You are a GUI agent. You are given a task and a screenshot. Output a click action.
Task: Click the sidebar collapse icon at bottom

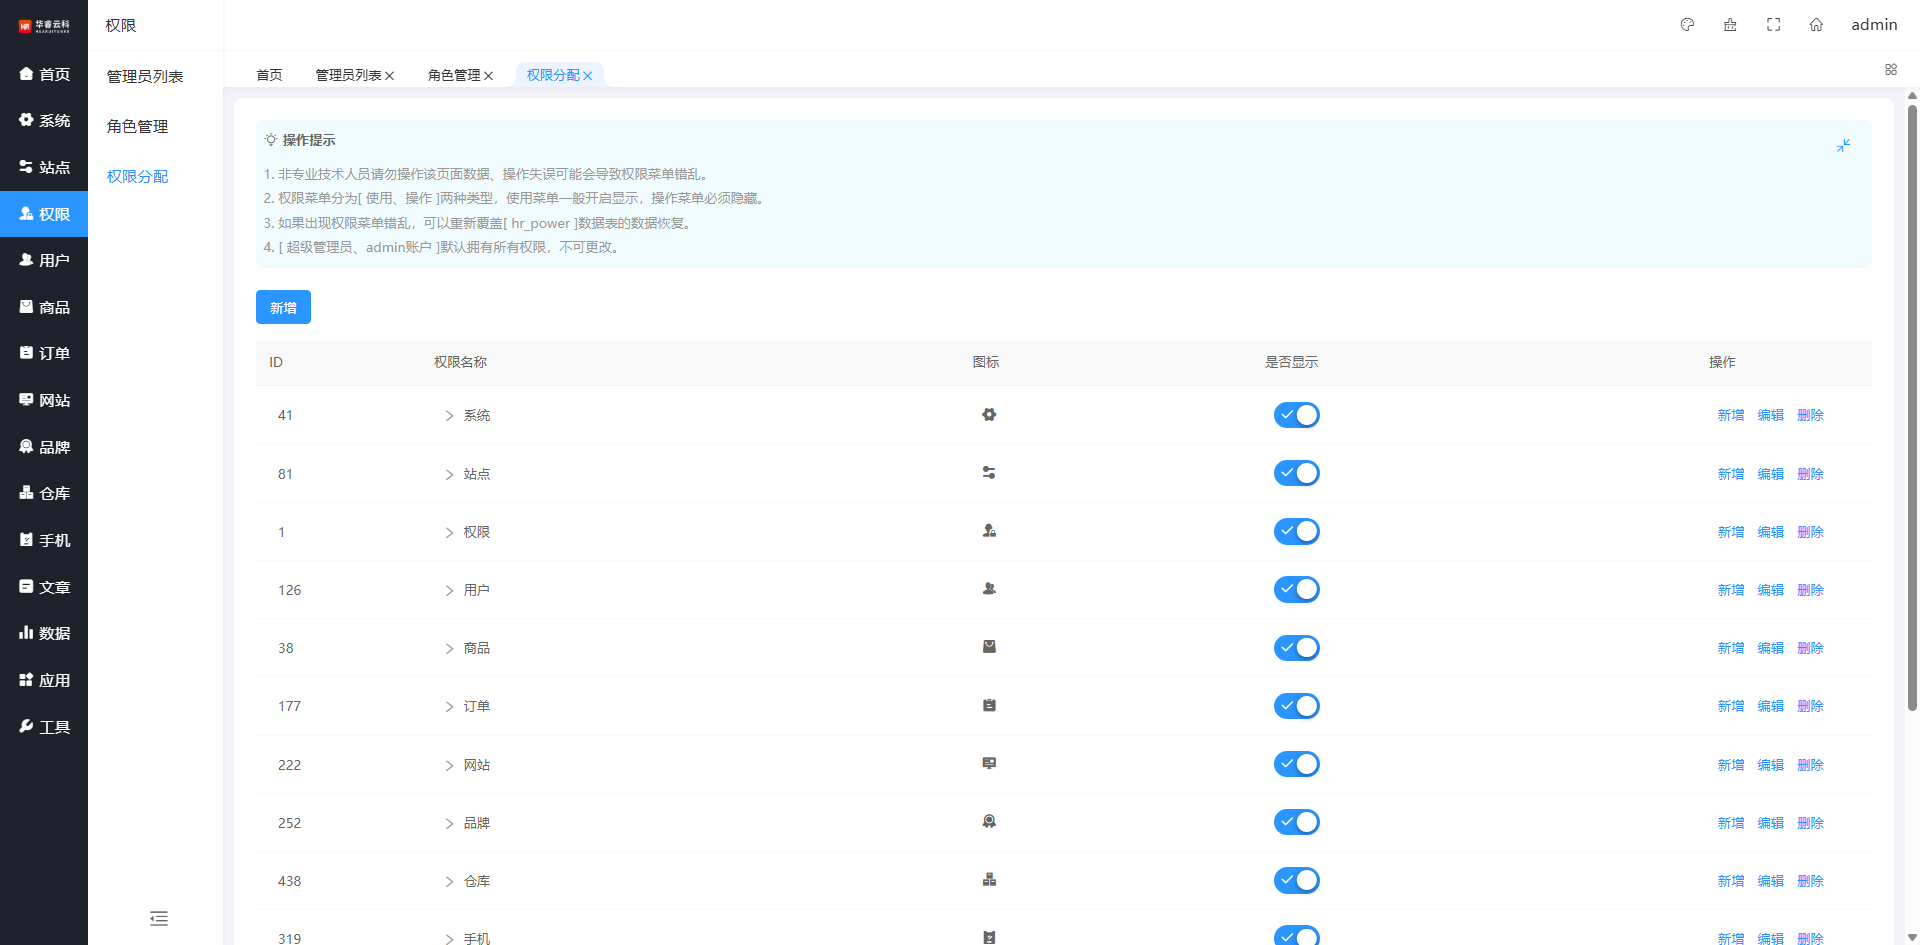[x=159, y=918]
